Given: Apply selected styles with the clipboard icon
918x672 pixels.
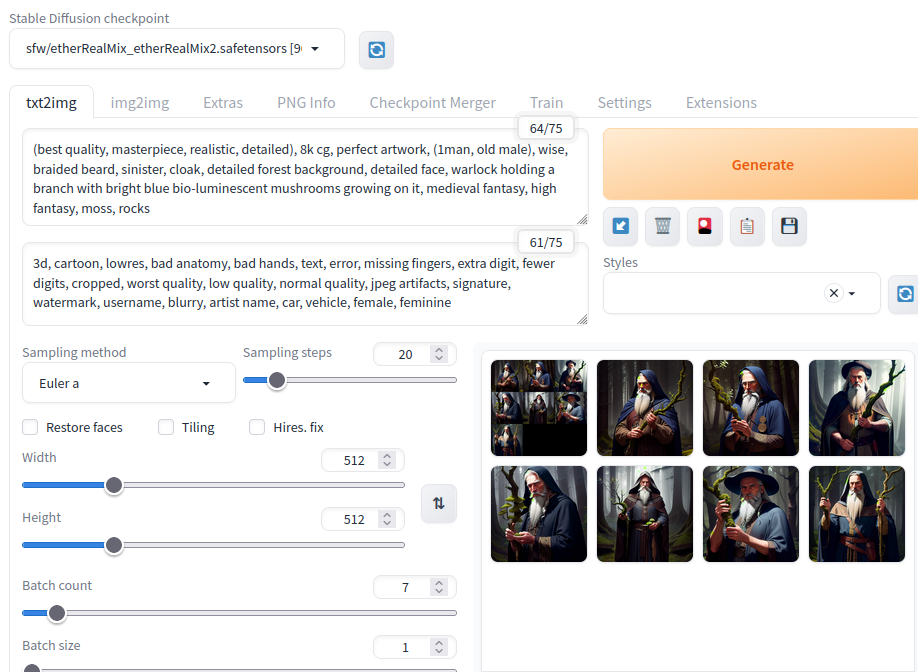Looking at the screenshot, I should point(747,226).
